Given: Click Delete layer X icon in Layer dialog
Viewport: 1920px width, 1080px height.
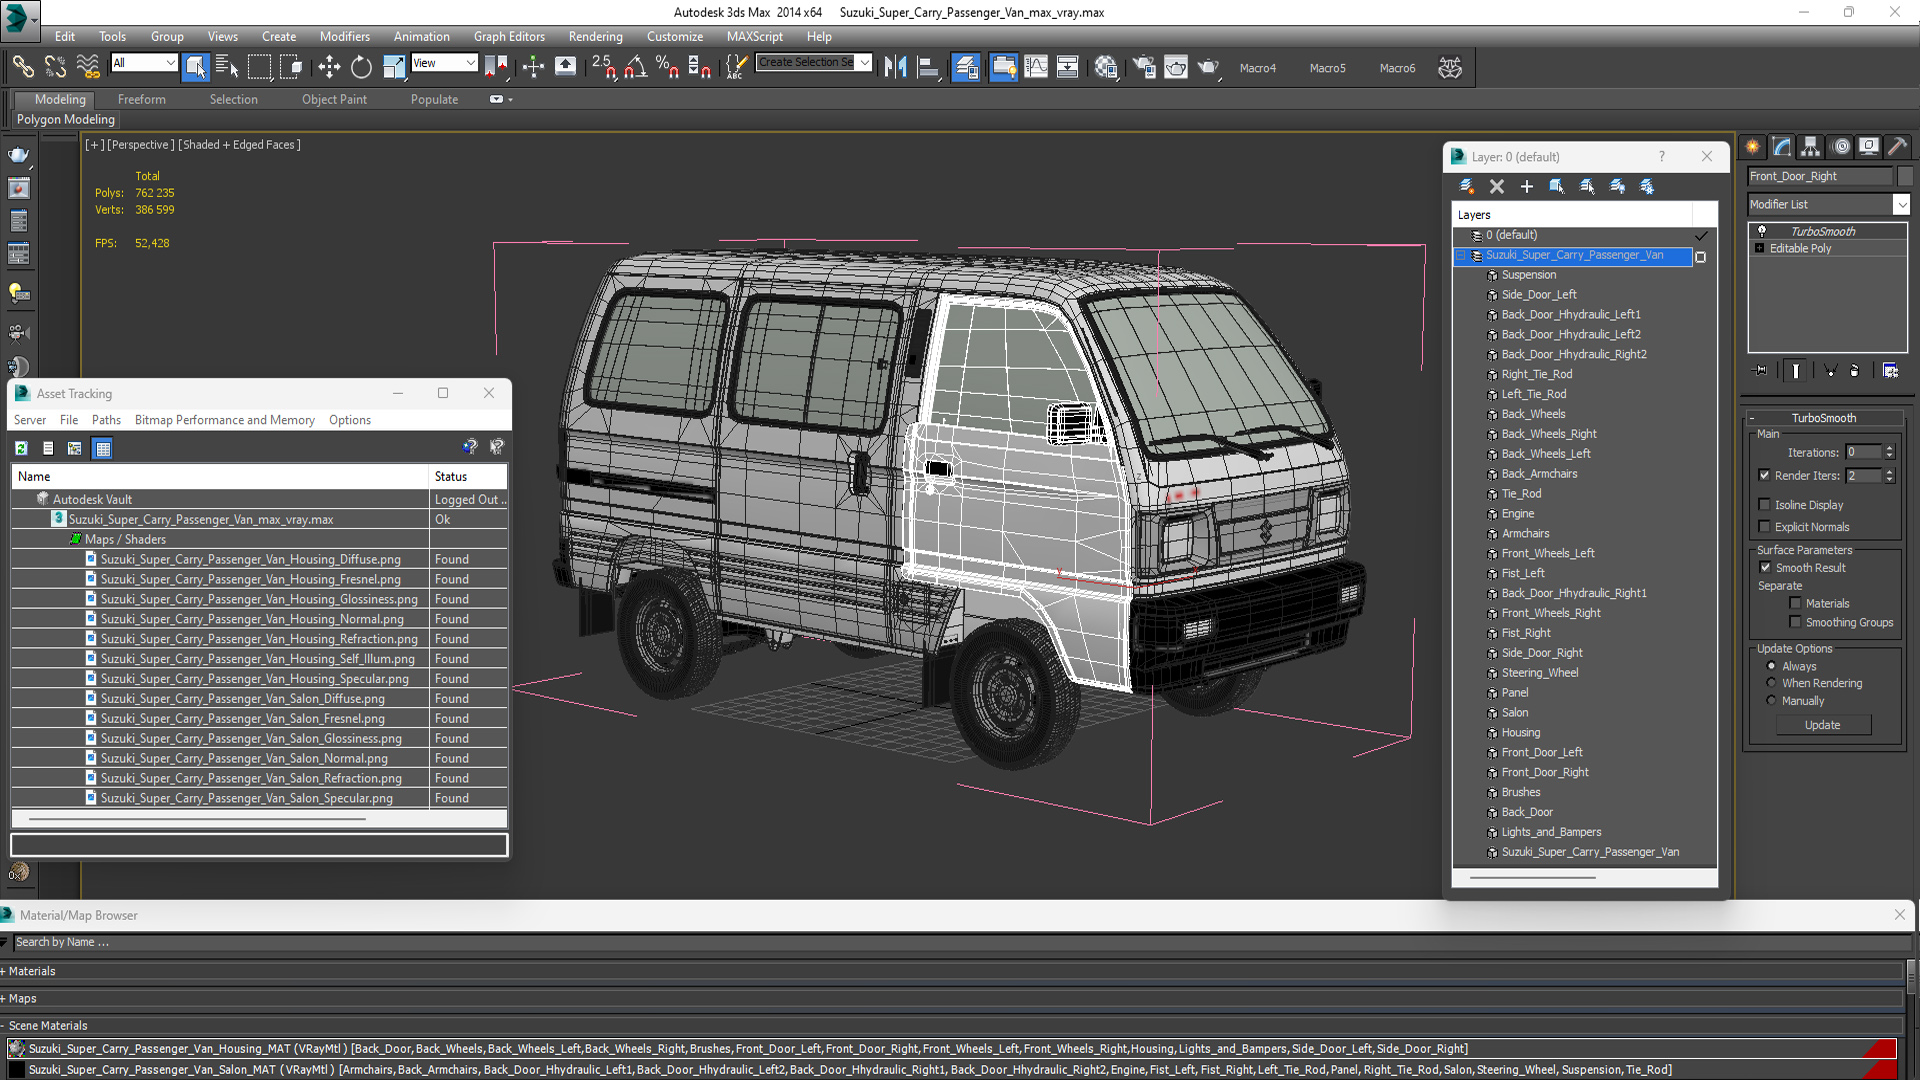Looking at the screenshot, I should coord(1497,186).
